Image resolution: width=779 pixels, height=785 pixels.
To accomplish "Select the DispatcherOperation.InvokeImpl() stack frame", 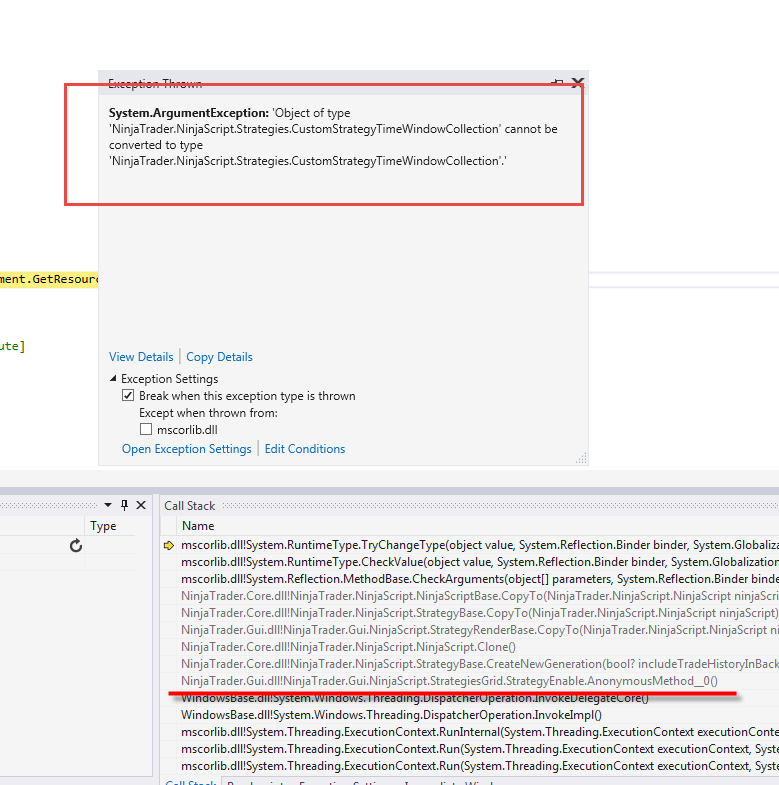I will tap(392, 715).
